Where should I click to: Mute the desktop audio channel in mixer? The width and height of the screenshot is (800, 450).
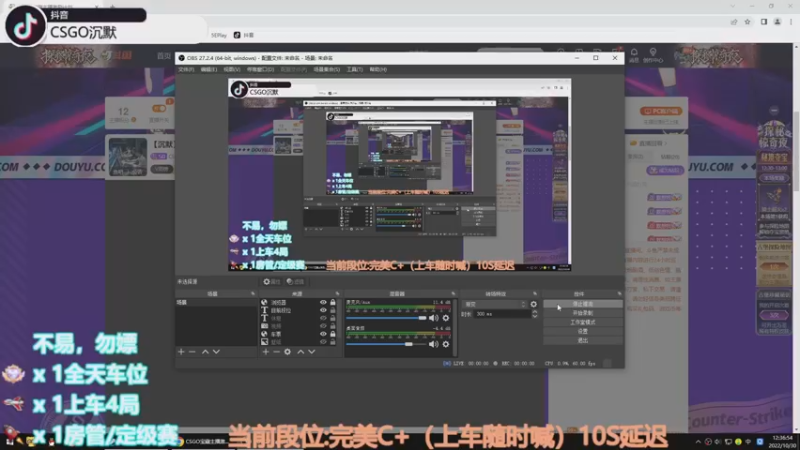tap(434, 344)
